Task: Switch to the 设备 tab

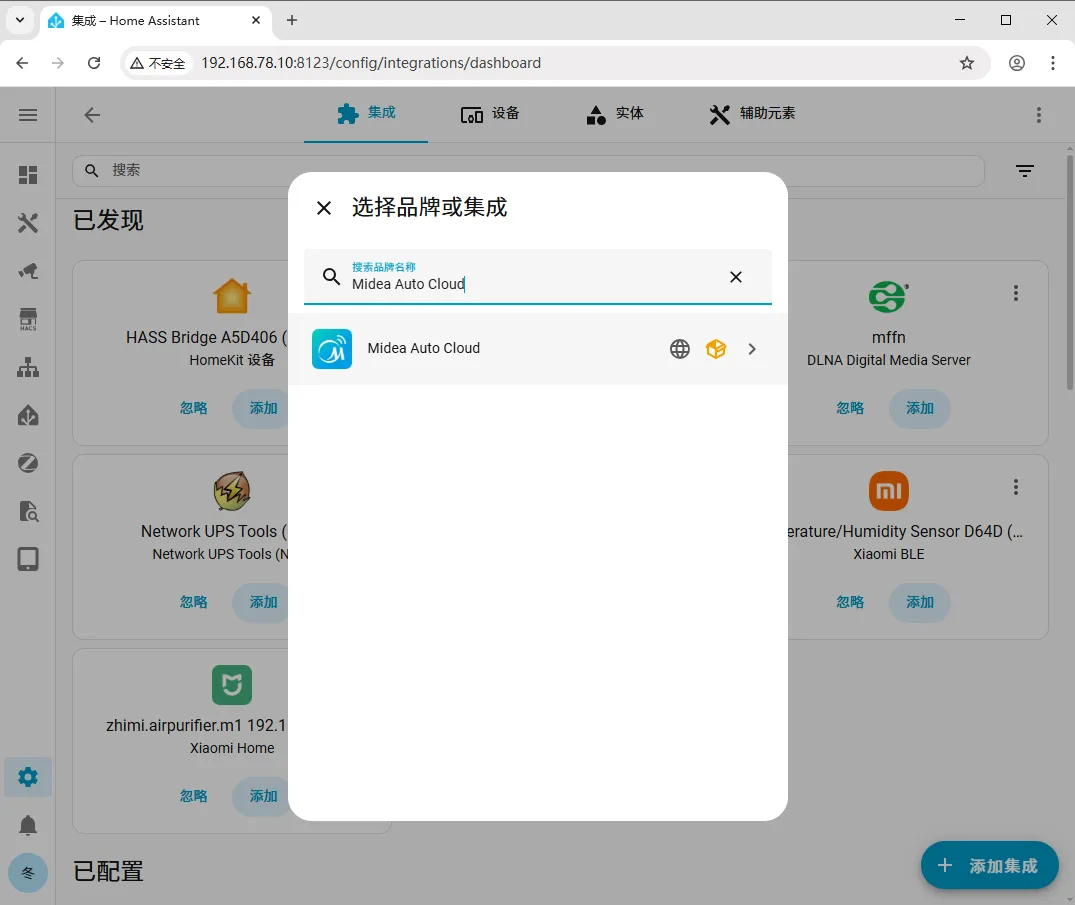Action: point(490,114)
